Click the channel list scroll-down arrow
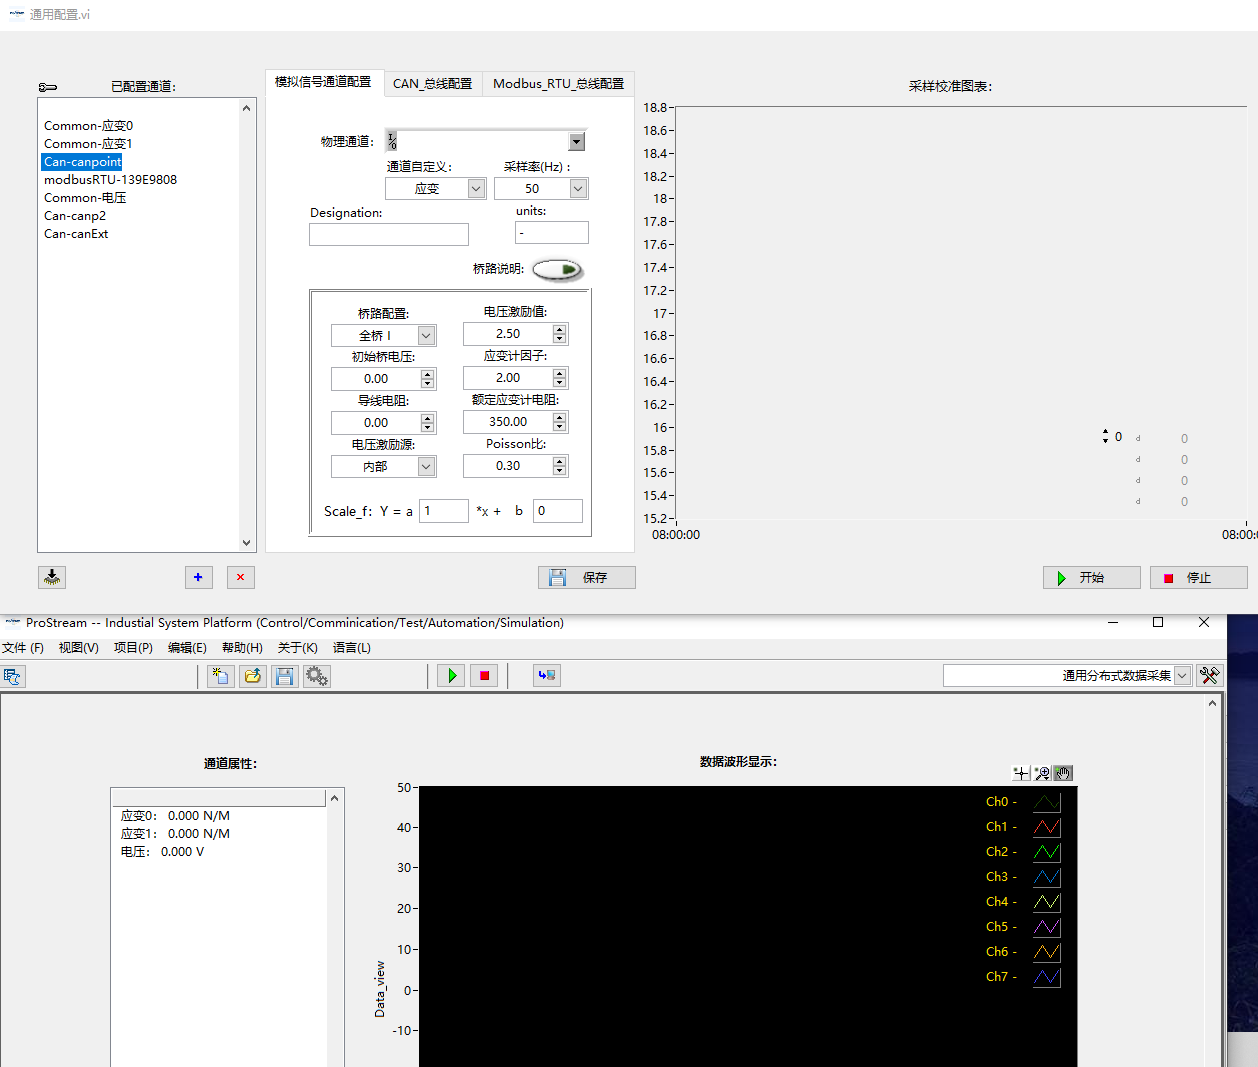The height and width of the screenshot is (1067, 1258). pos(247,543)
